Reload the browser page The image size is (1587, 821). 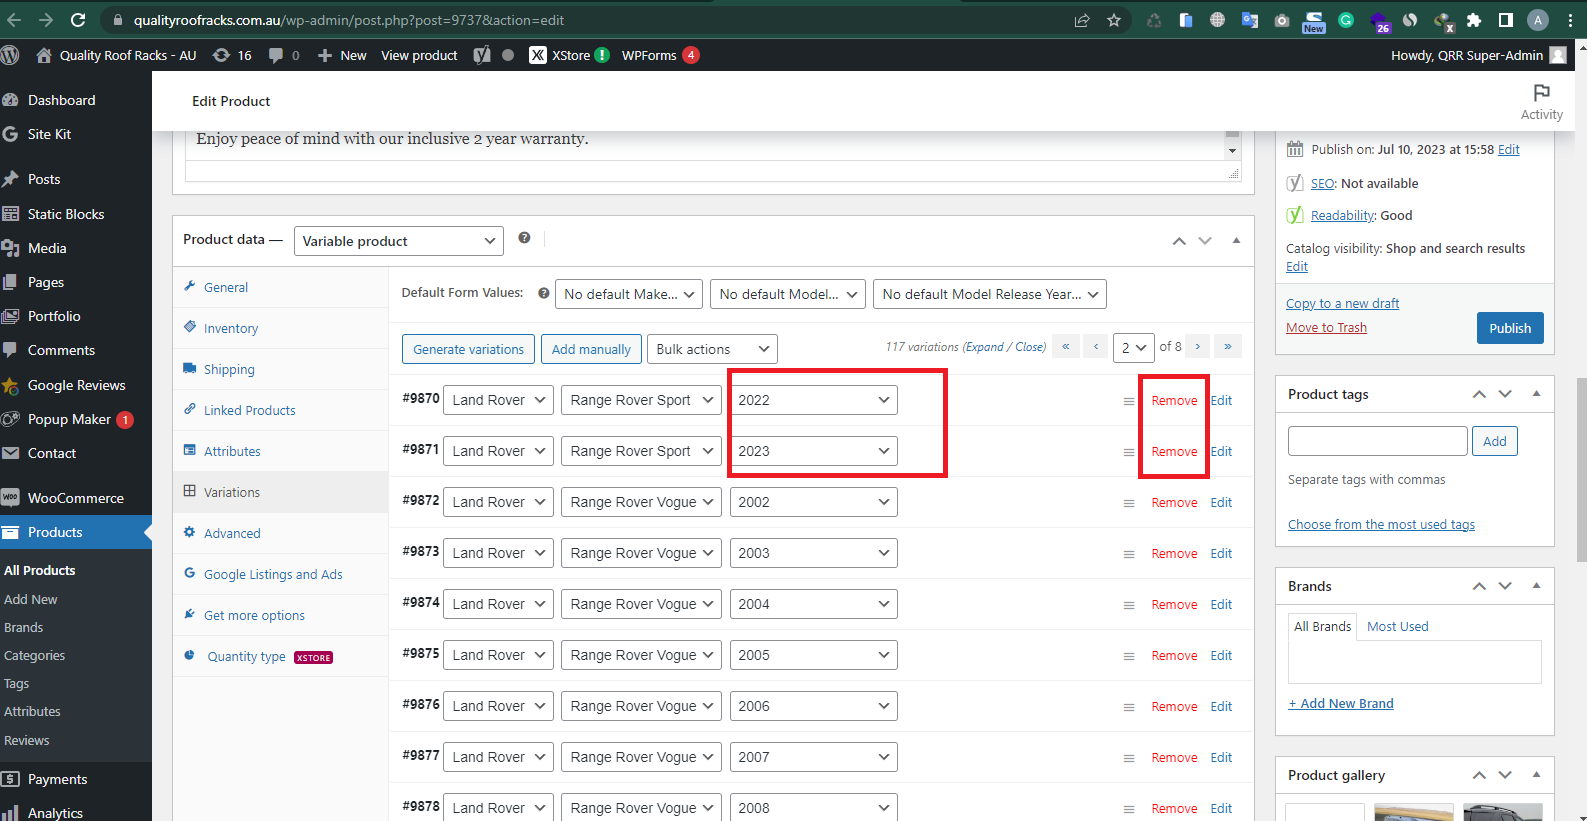click(78, 20)
